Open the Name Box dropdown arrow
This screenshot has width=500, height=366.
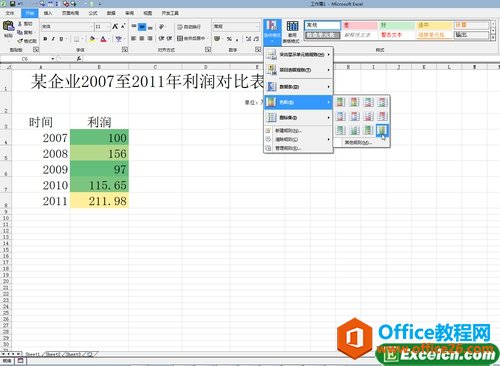(x=52, y=59)
